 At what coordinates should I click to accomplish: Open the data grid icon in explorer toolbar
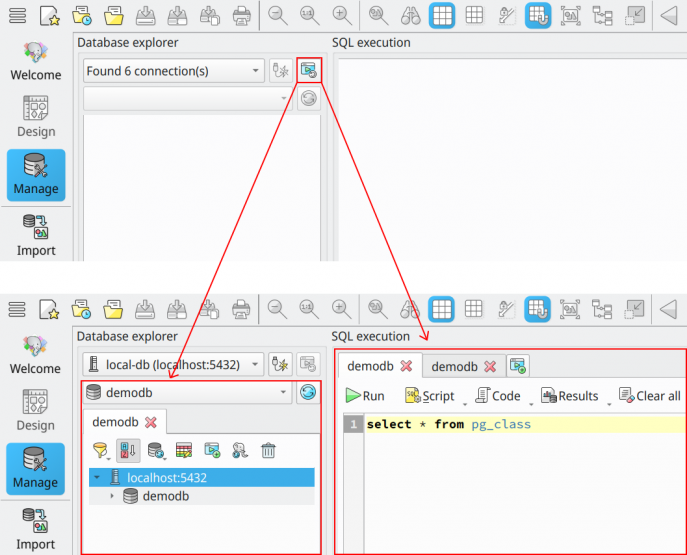pos(184,450)
